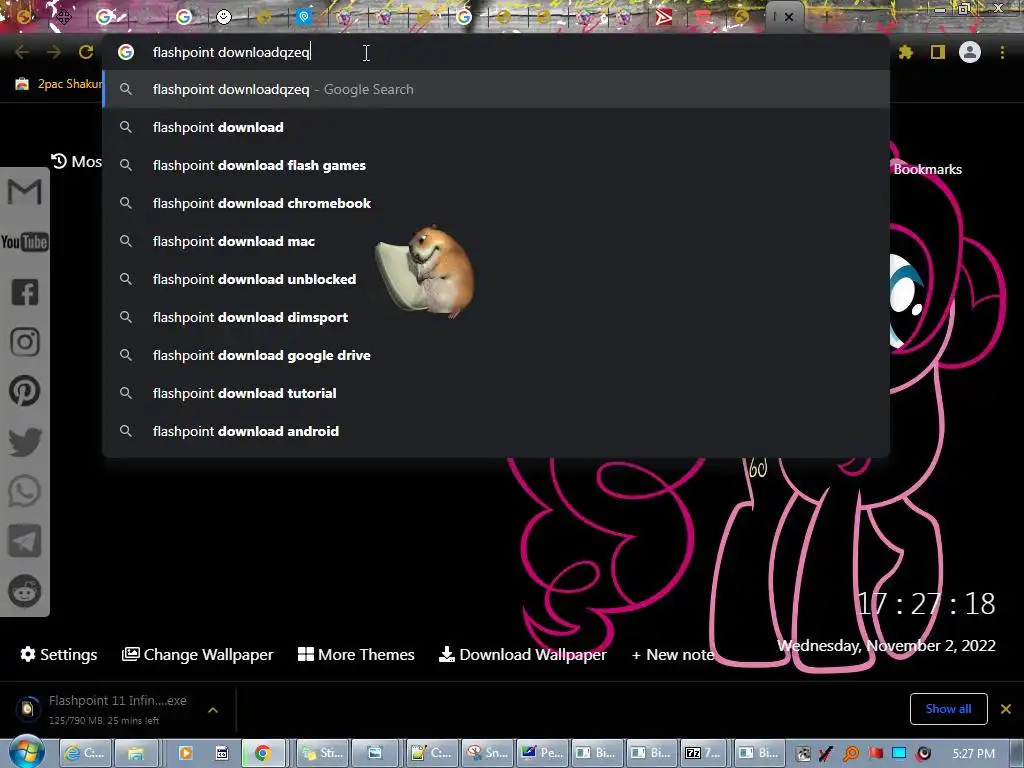Choose 'flashpoint download google drive' suggestion
The height and width of the screenshot is (768, 1024).
(496, 355)
